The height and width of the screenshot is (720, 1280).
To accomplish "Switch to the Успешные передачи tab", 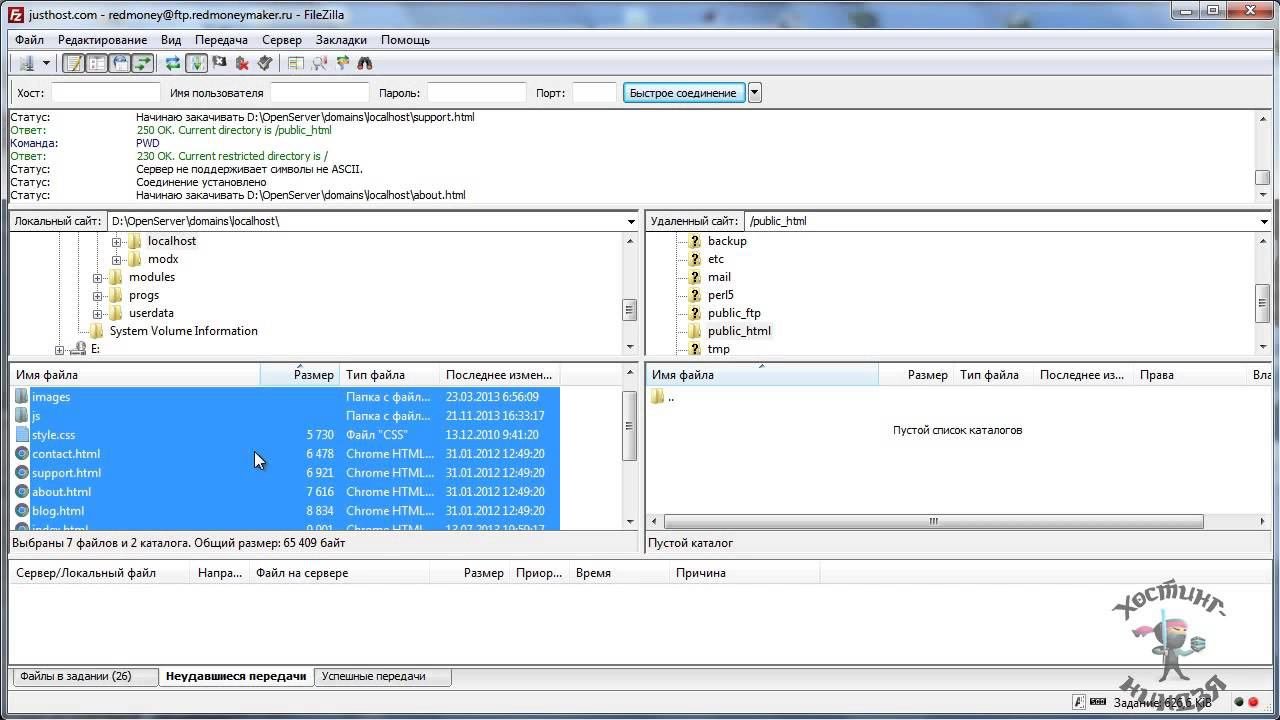I will click(x=373, y=676).
